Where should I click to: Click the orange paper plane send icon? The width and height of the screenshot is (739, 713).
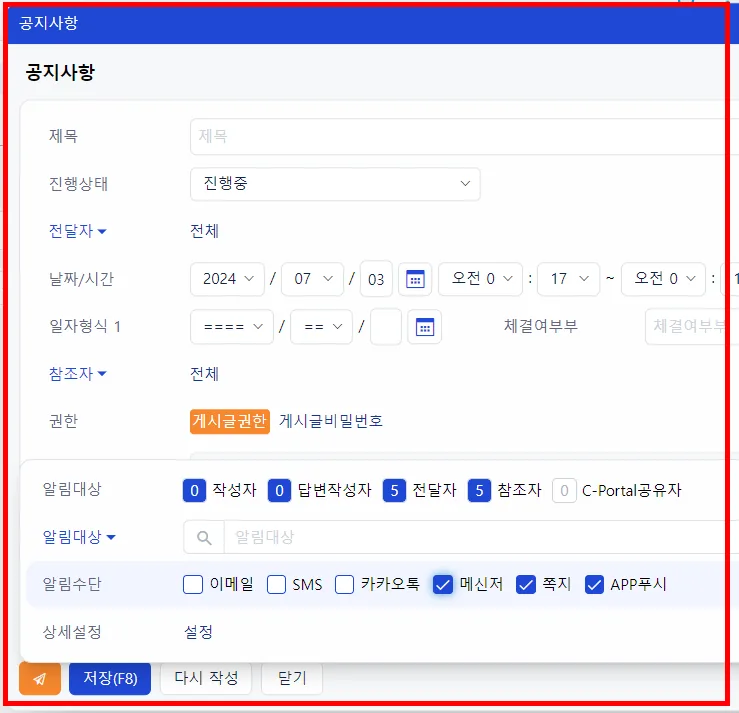pos(40,679)
